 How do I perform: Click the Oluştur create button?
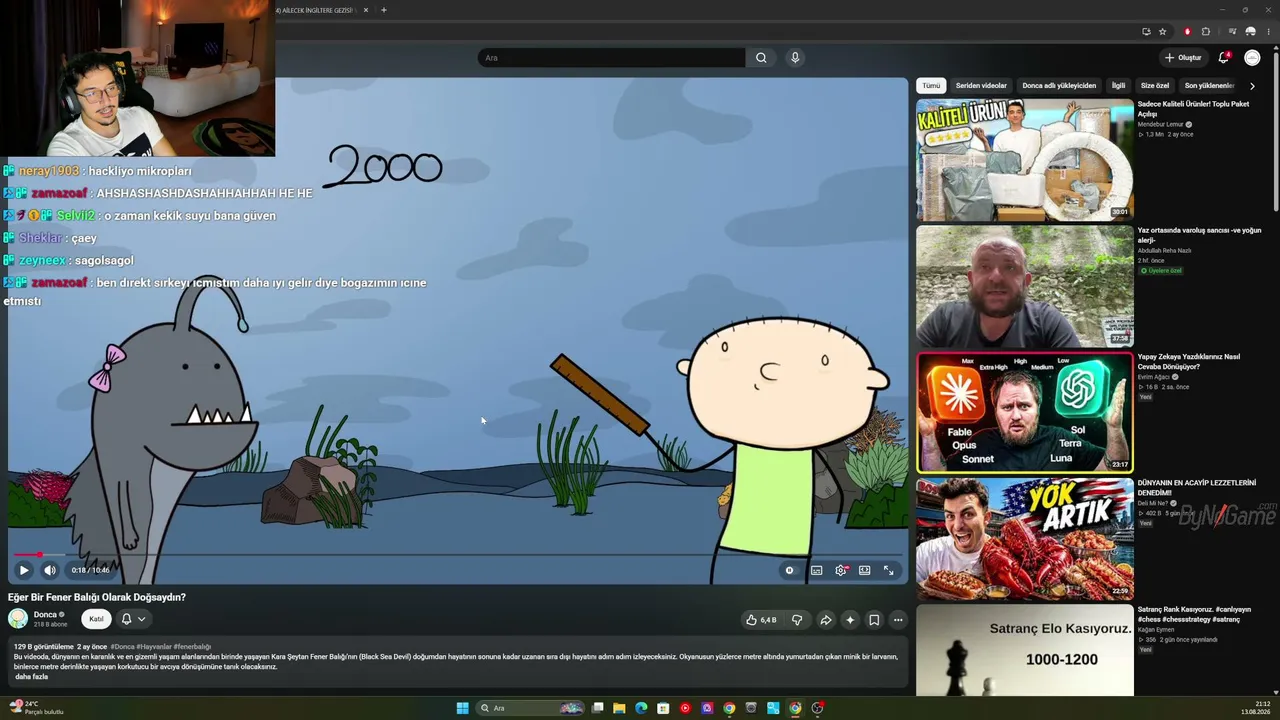[x=1183, y=58]
